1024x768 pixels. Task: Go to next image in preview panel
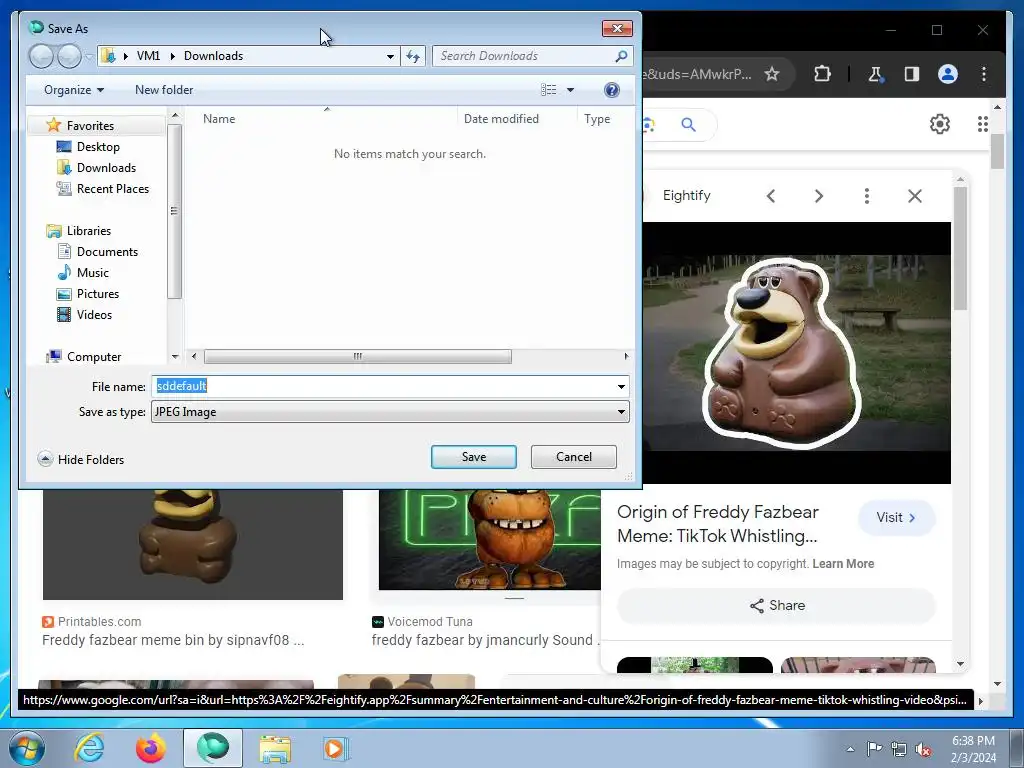(x=819, y=196)
